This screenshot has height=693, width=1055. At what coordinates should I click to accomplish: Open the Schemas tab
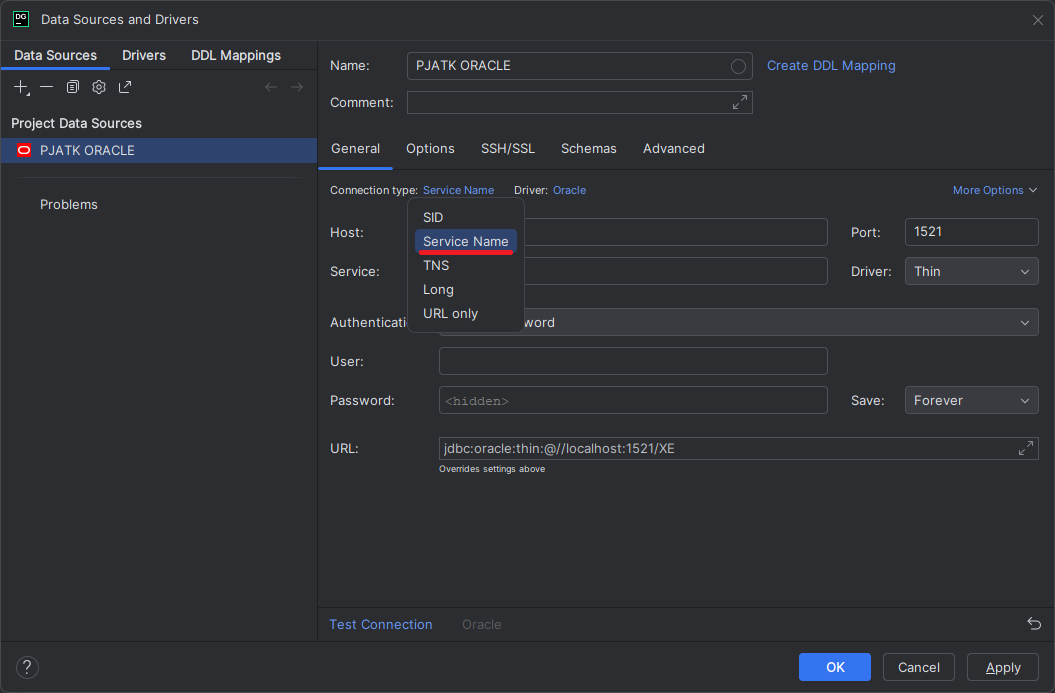point(589,149)
